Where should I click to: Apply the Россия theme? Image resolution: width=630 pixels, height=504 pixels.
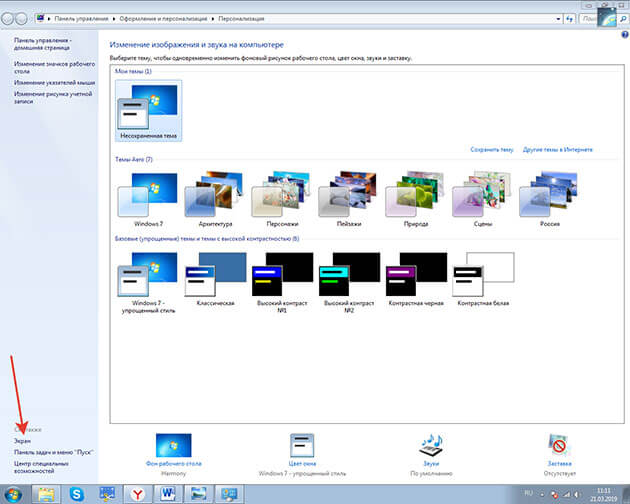(x=550, y=200)
